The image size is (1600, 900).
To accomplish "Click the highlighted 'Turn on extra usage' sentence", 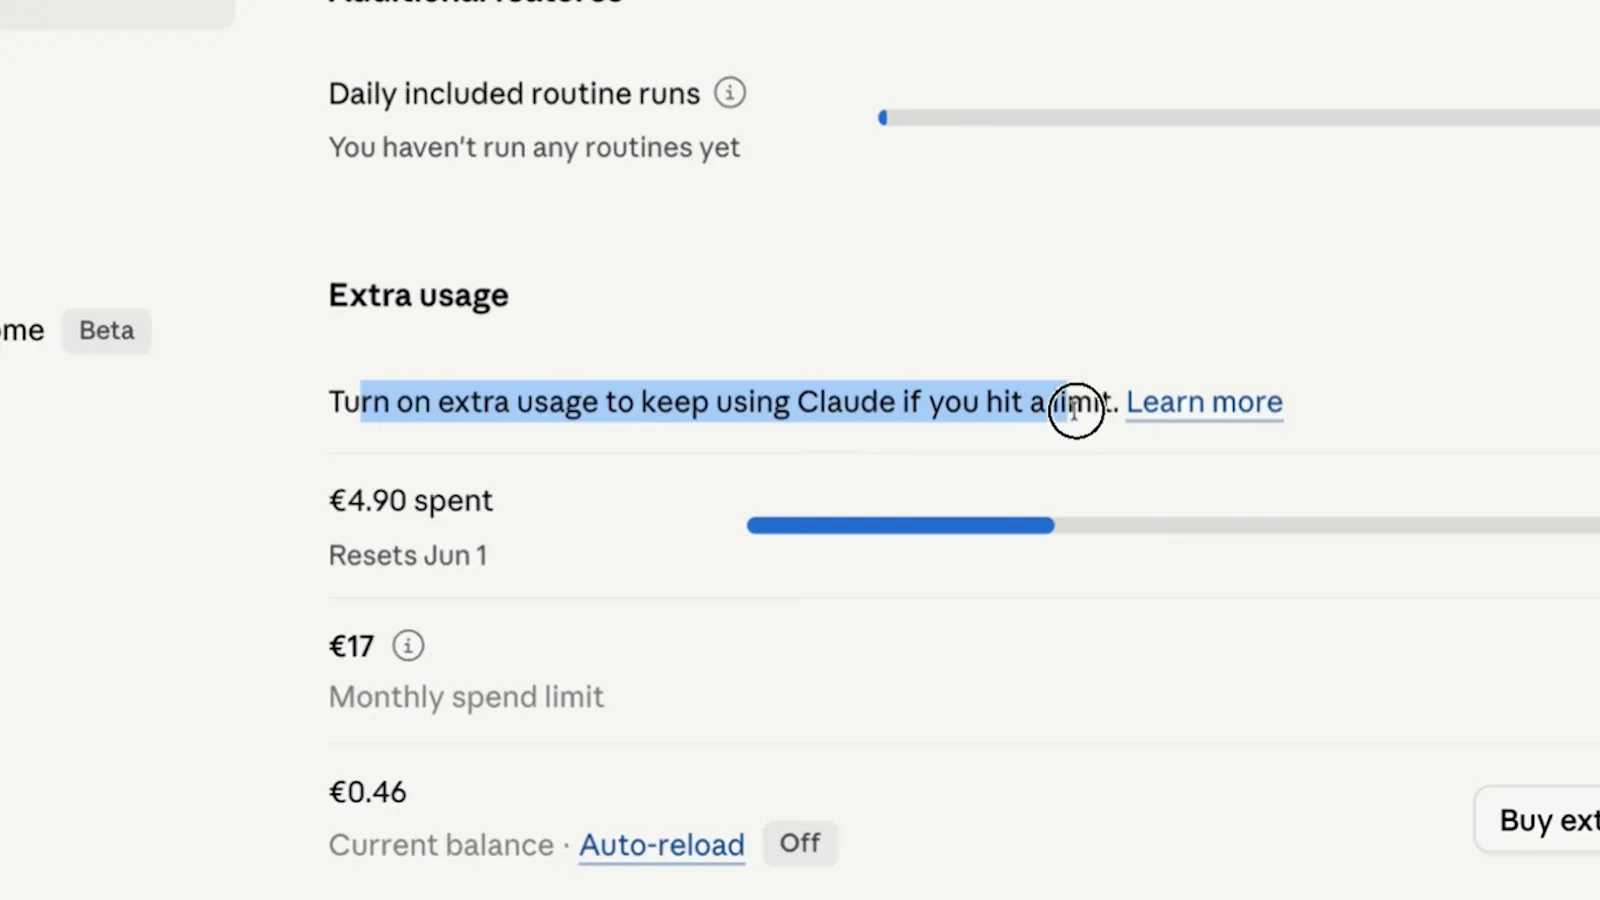I will pos(723,402).
